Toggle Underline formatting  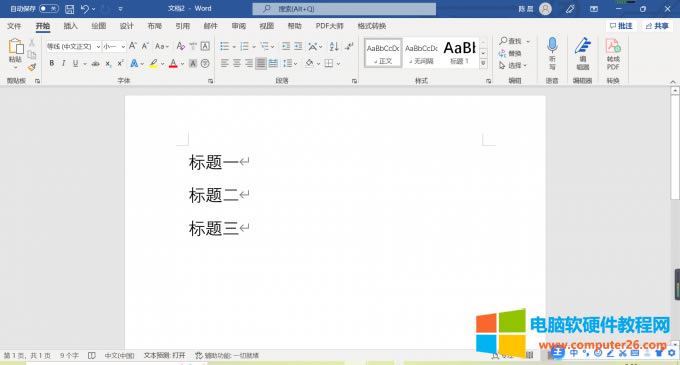(x=75, y=64)
